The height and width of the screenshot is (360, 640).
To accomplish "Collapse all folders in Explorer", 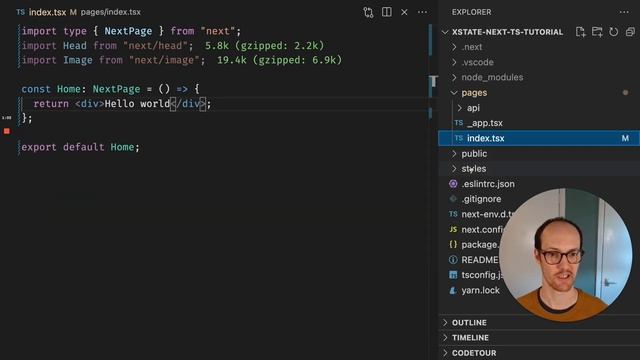I will [x=630, y=32].
